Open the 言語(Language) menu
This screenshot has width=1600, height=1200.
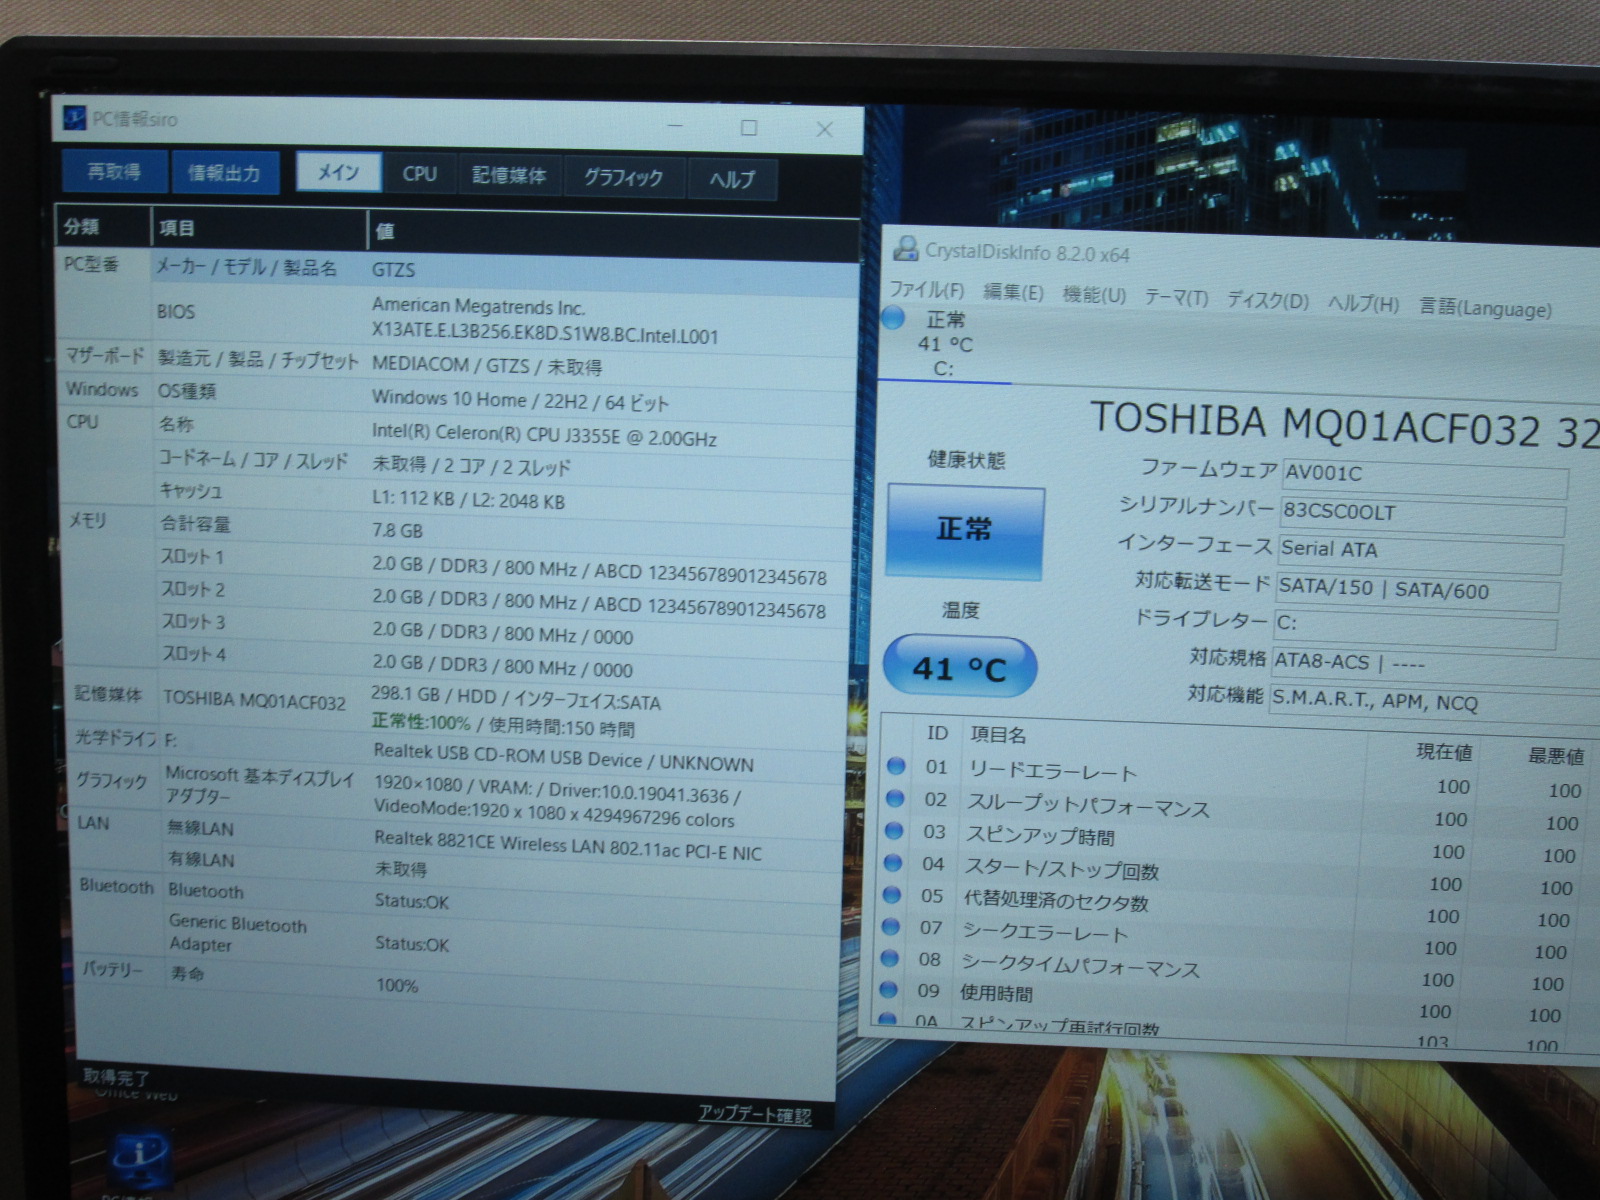tap(1485, 308)
